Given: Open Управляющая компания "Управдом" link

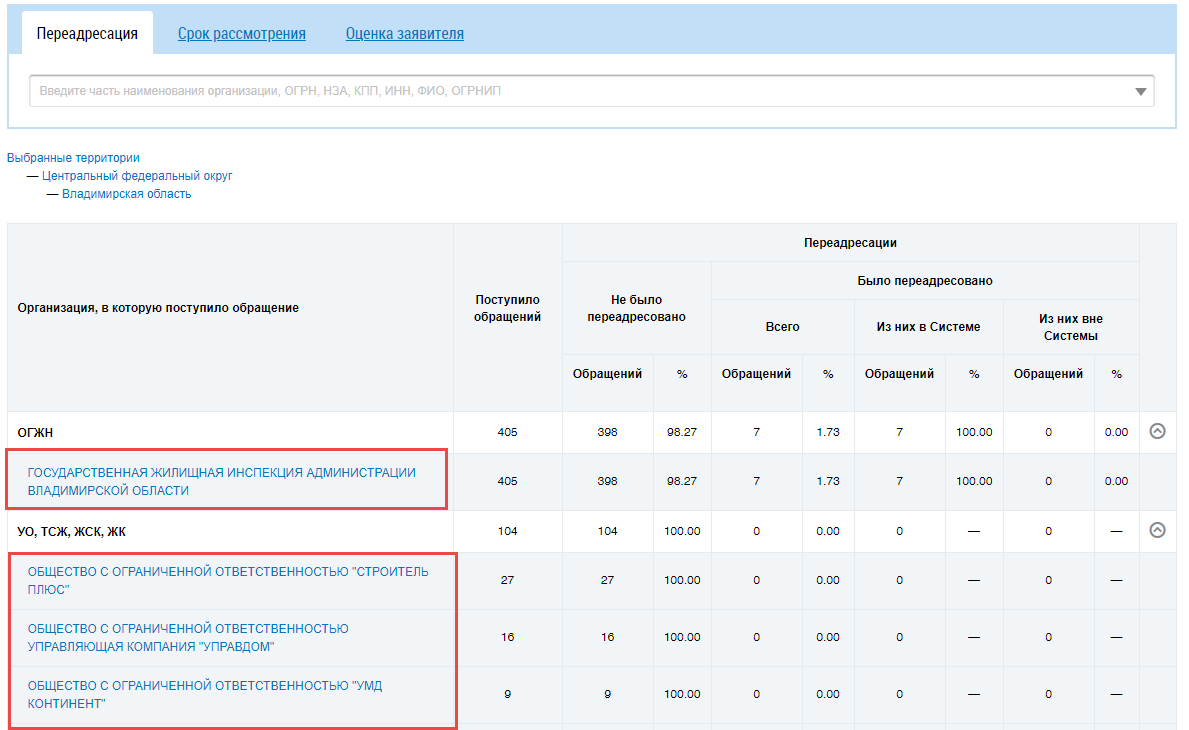Looking at the screenshot, I should coord(188,637).
